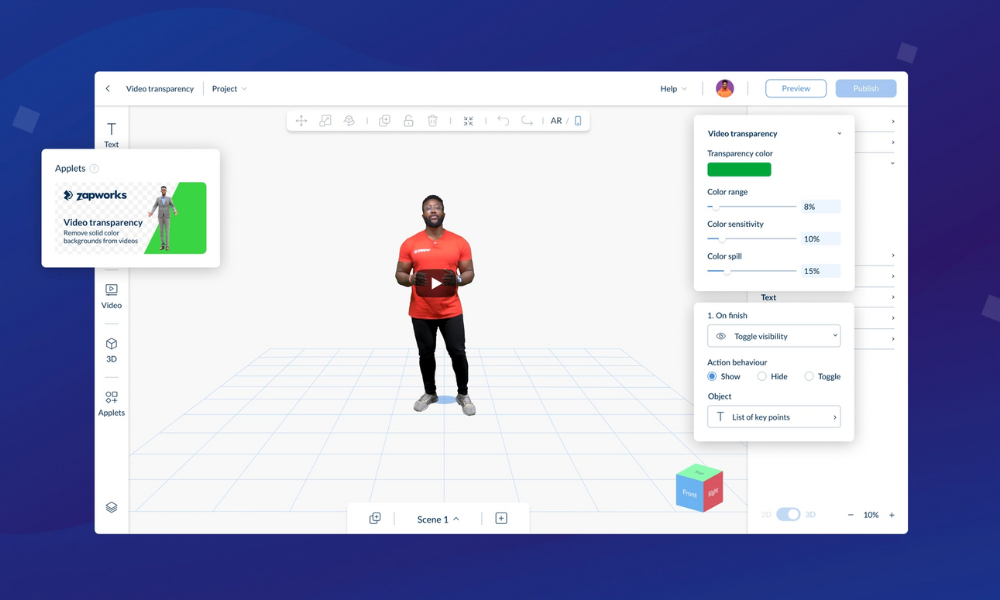Select the Hide action behaviour
Image resolution: width=1000 pixels, height=600 pixels.
(x=772, y=376)
